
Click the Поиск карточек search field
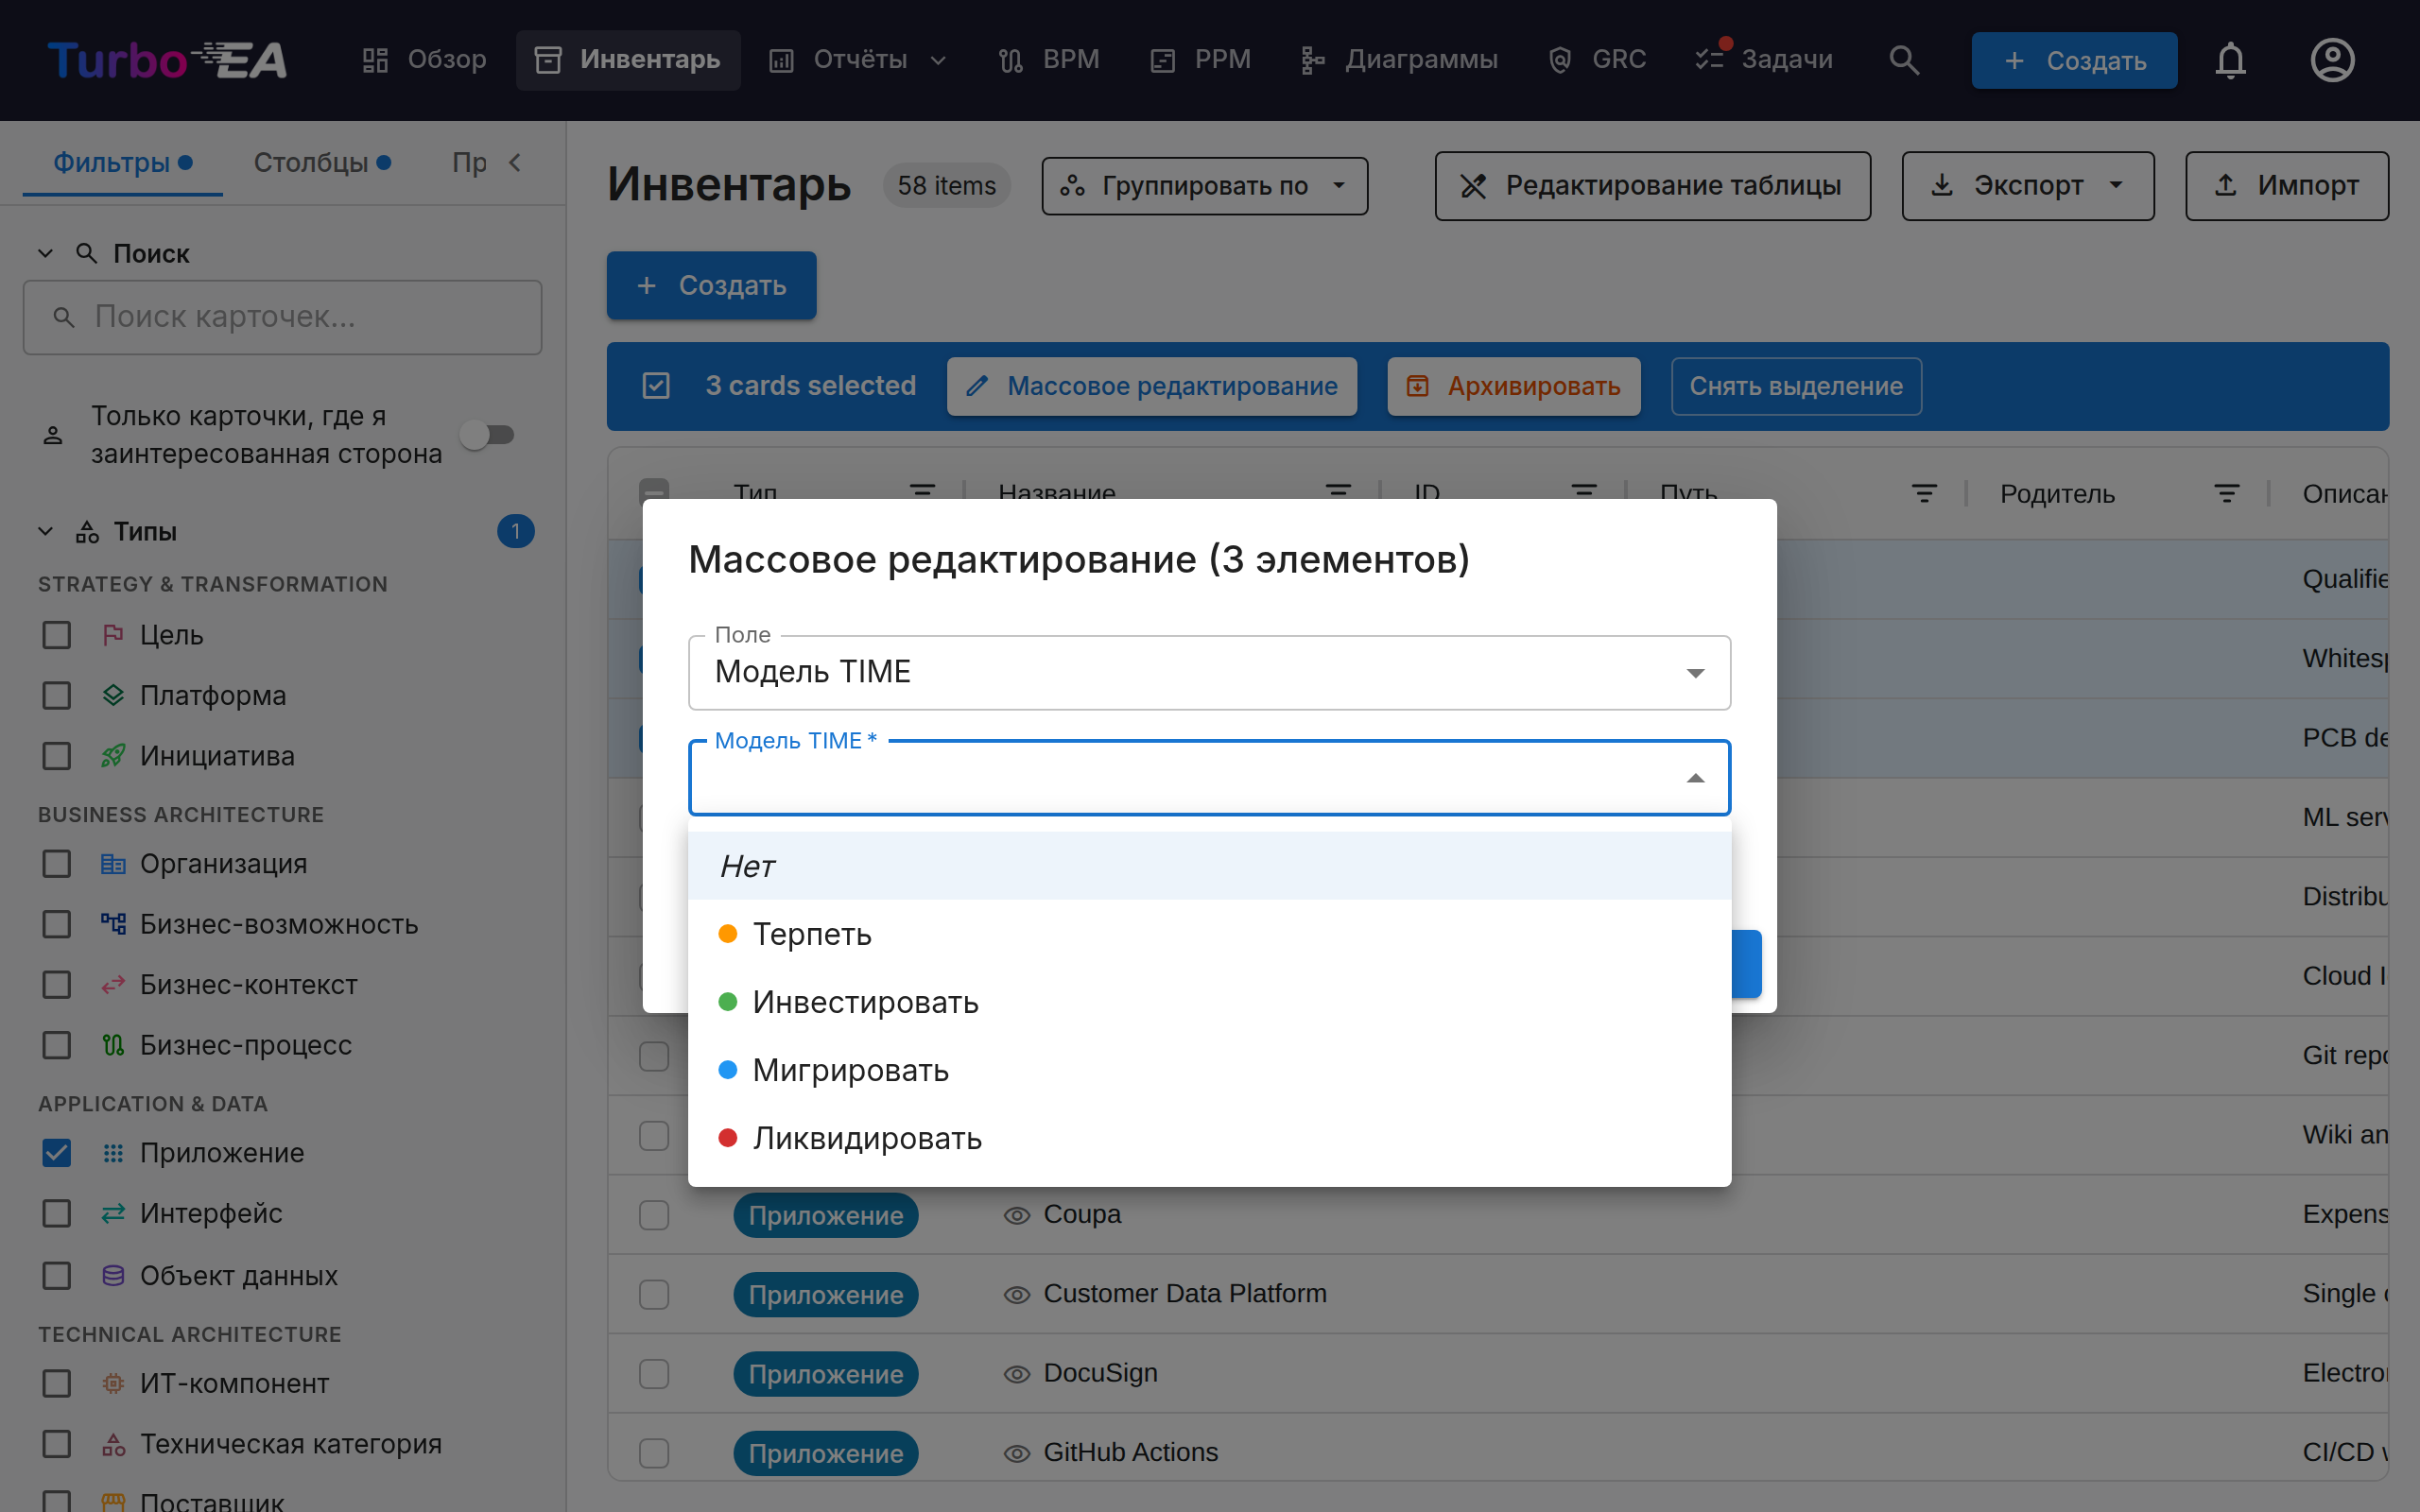282,318
